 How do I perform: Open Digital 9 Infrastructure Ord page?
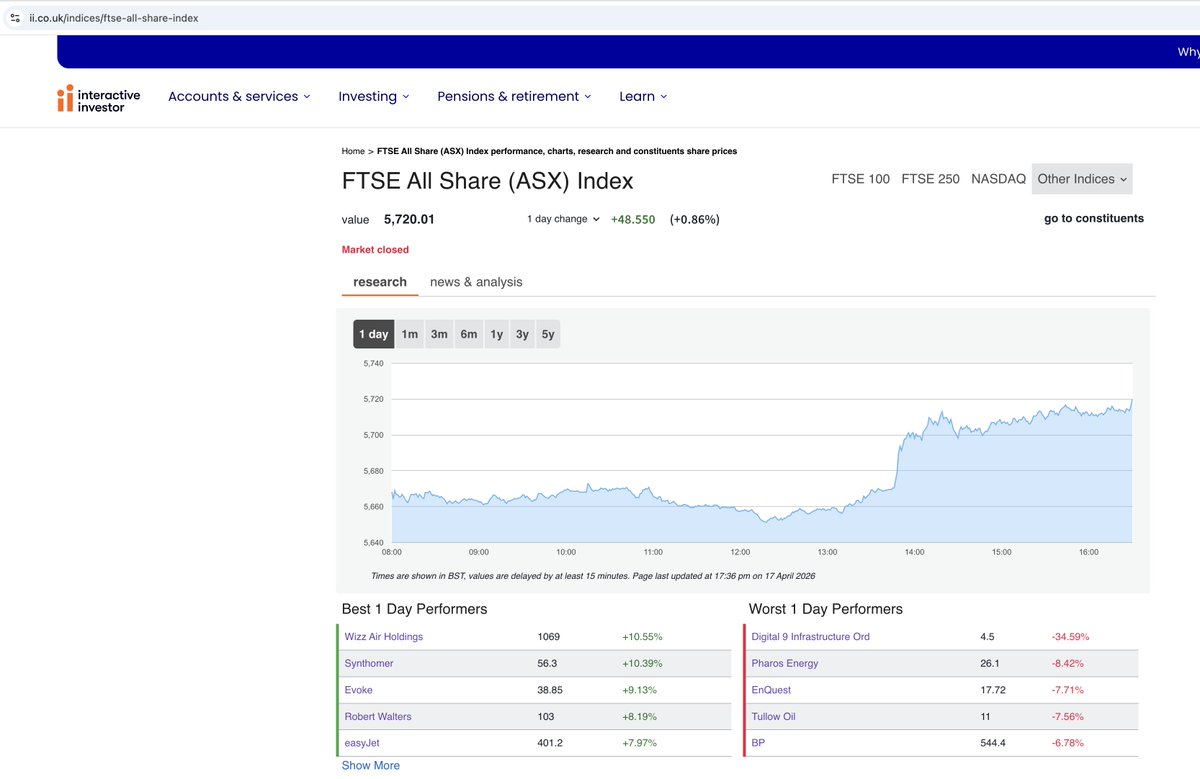[x=811, y=636]
